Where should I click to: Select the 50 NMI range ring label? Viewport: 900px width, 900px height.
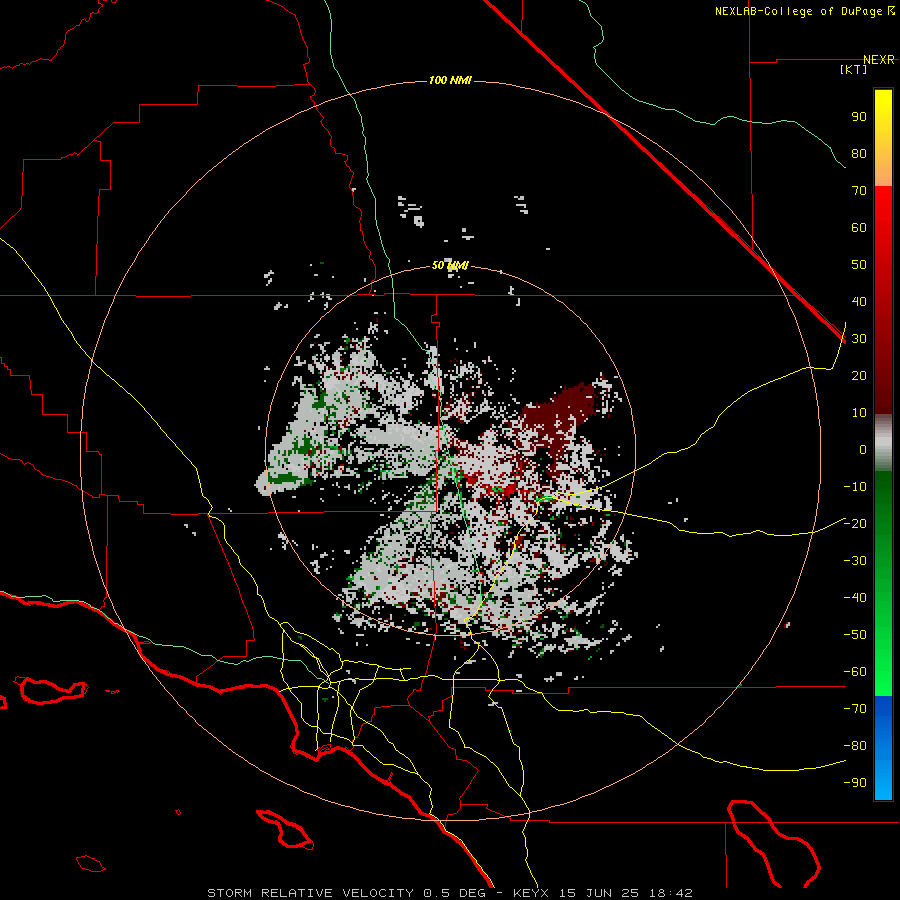pyautogui.click(x=450, y=265)
